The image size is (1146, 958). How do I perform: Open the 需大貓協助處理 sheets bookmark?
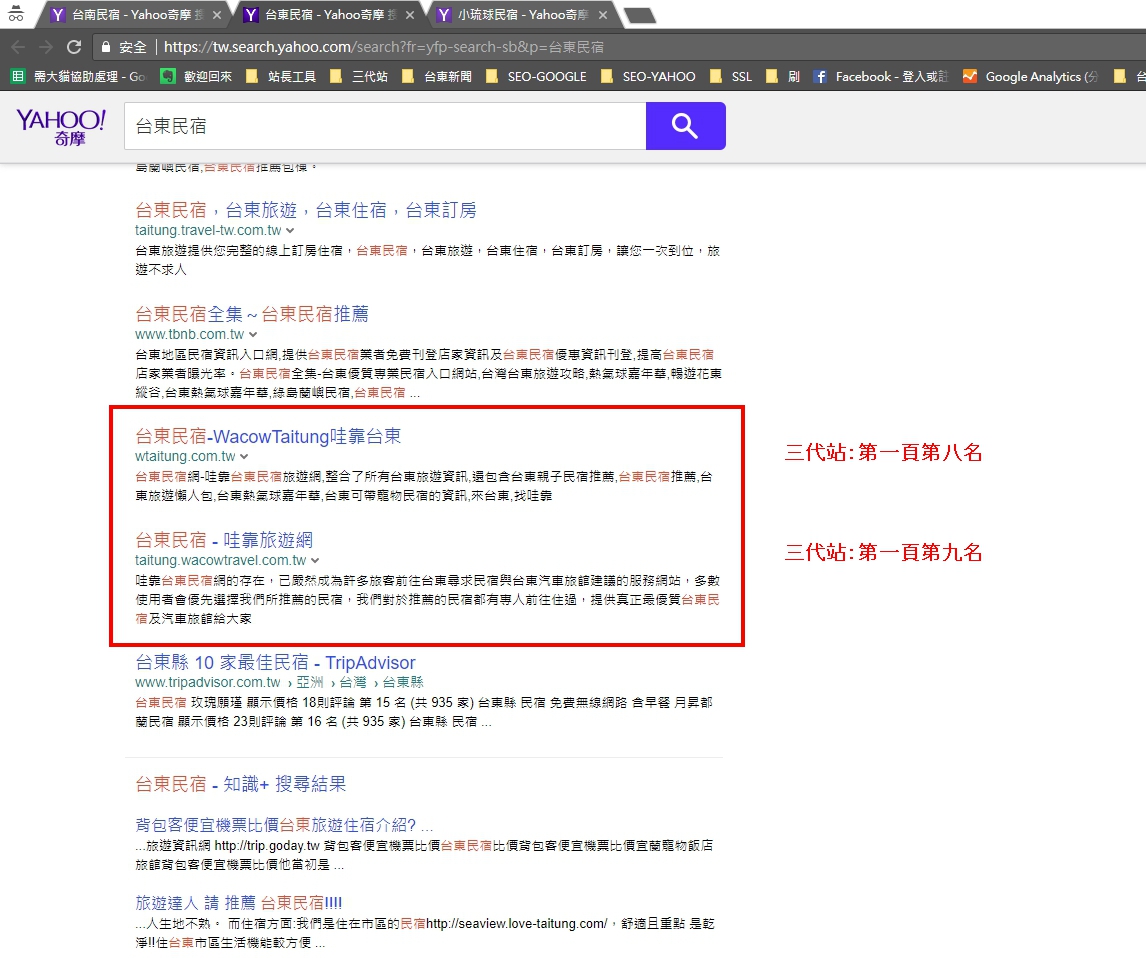click(x=78, y=76)
